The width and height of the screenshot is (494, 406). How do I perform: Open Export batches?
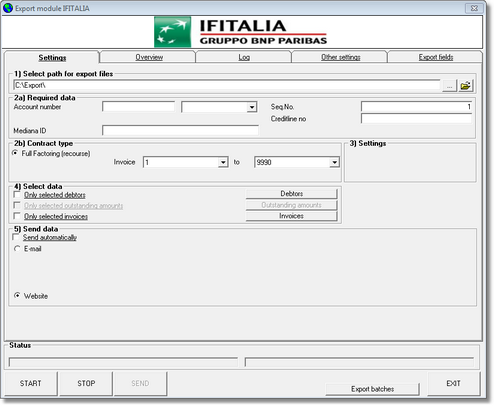(372, 389)
